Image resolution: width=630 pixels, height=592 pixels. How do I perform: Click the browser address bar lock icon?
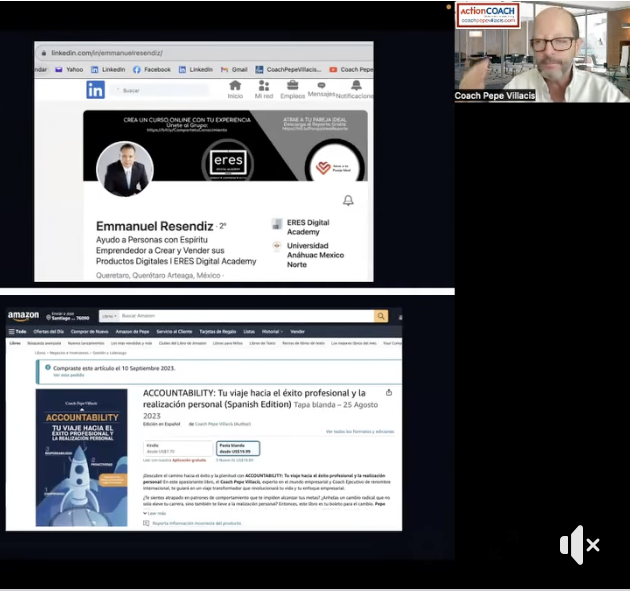44,53
